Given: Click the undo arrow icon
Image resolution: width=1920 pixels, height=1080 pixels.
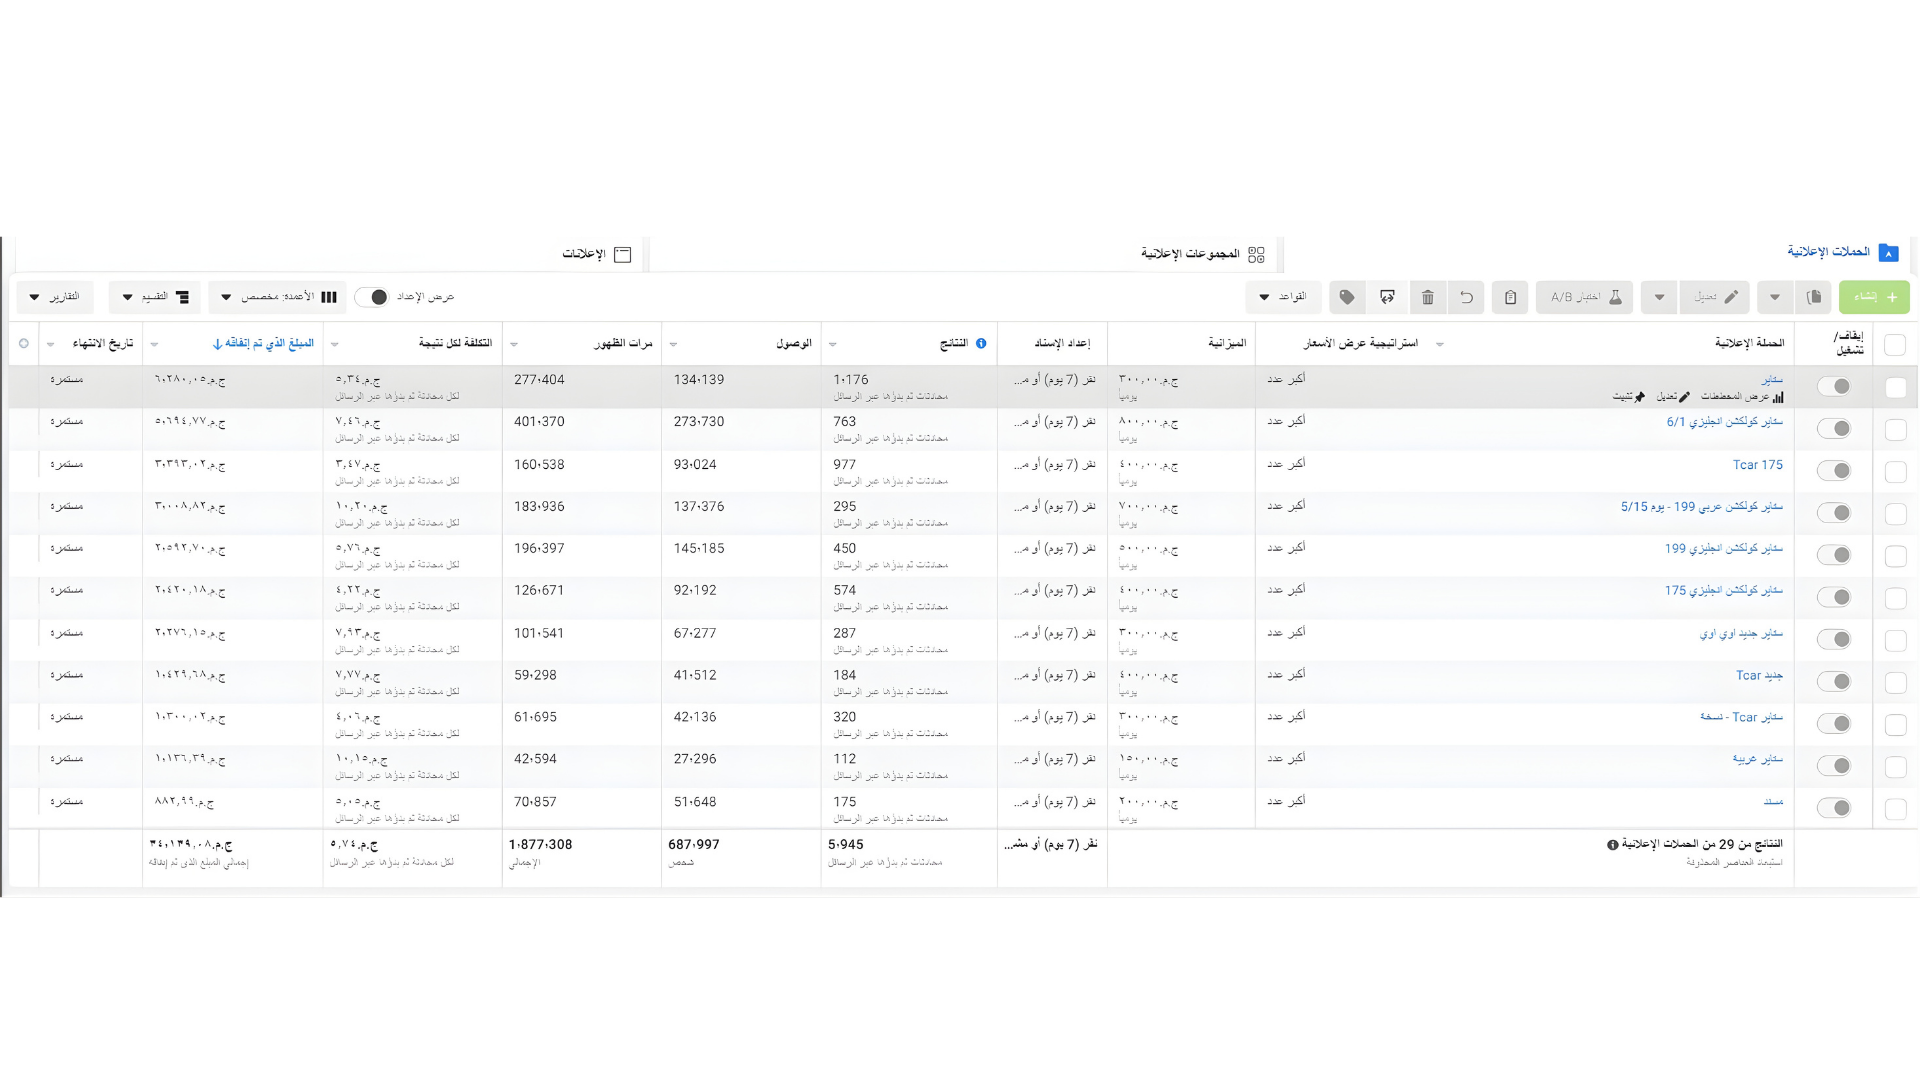Looking at the screenshot, I should click(1466, 297).
